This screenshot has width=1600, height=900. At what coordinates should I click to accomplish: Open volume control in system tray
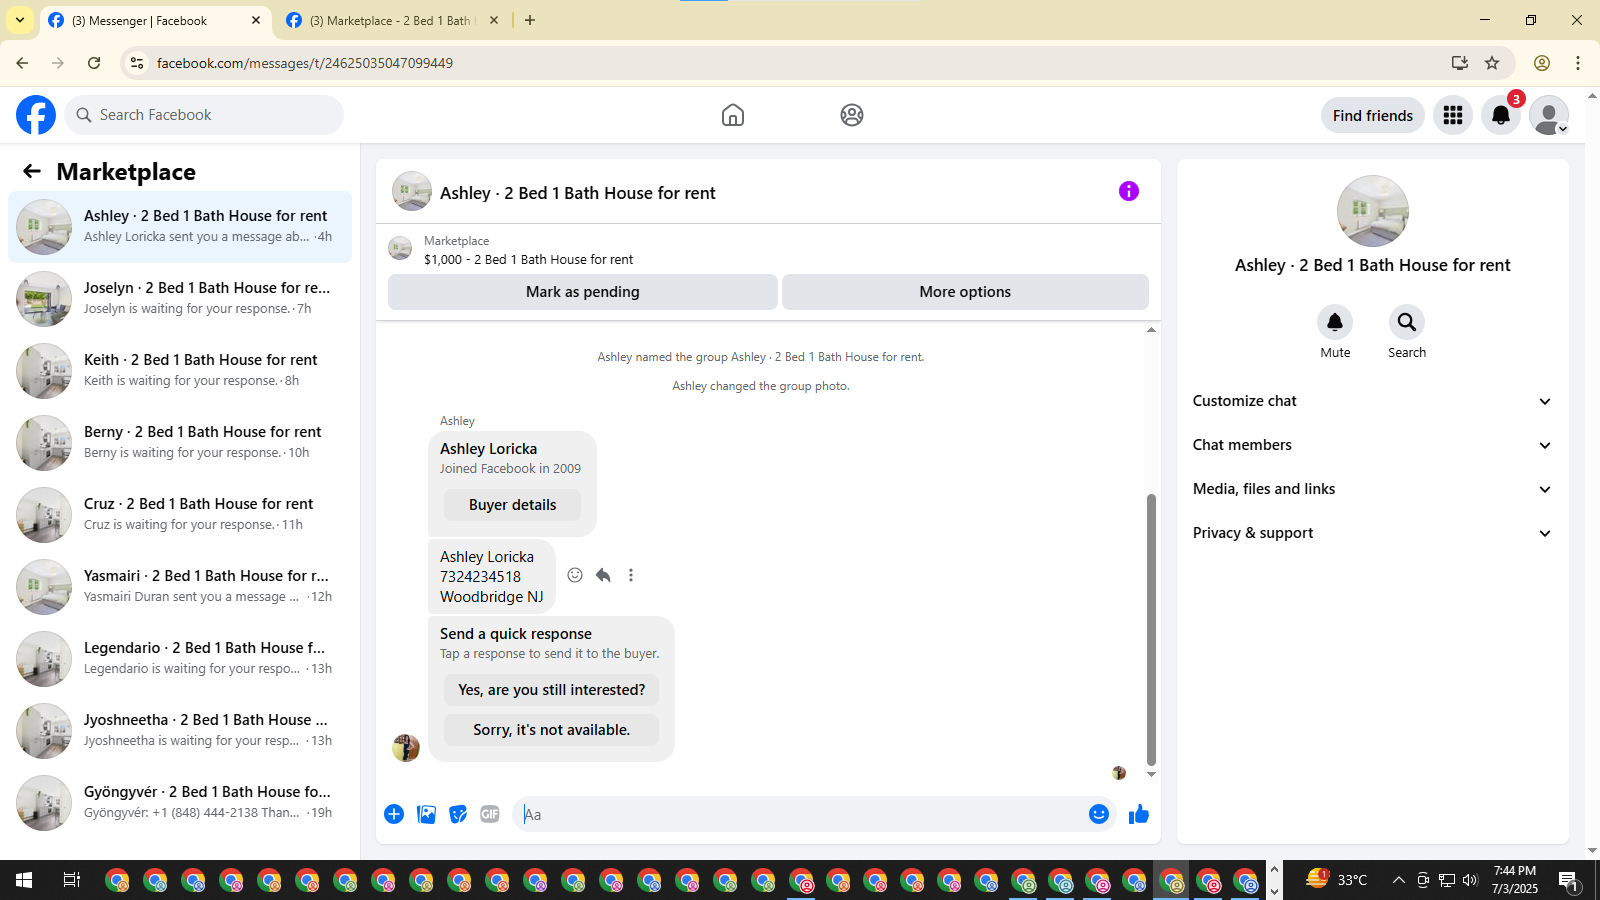coord(1470,880)
